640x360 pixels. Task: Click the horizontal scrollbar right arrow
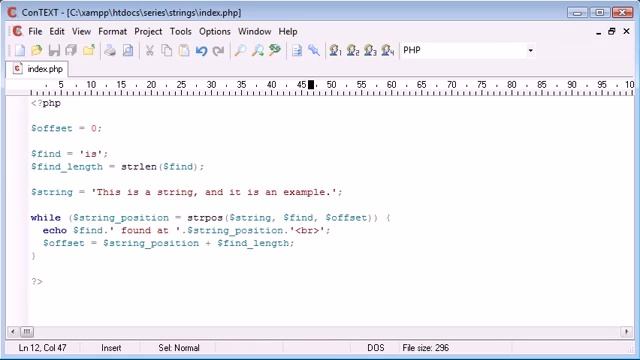coord(627,331)
